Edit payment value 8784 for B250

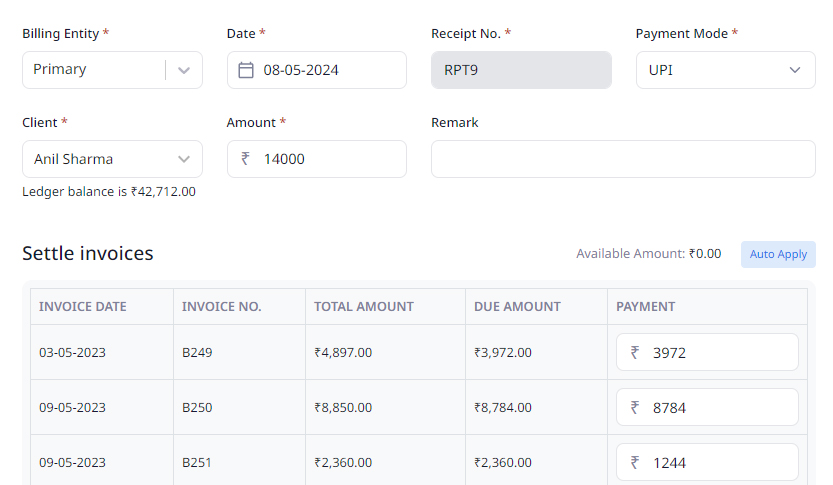coord(707,407)
